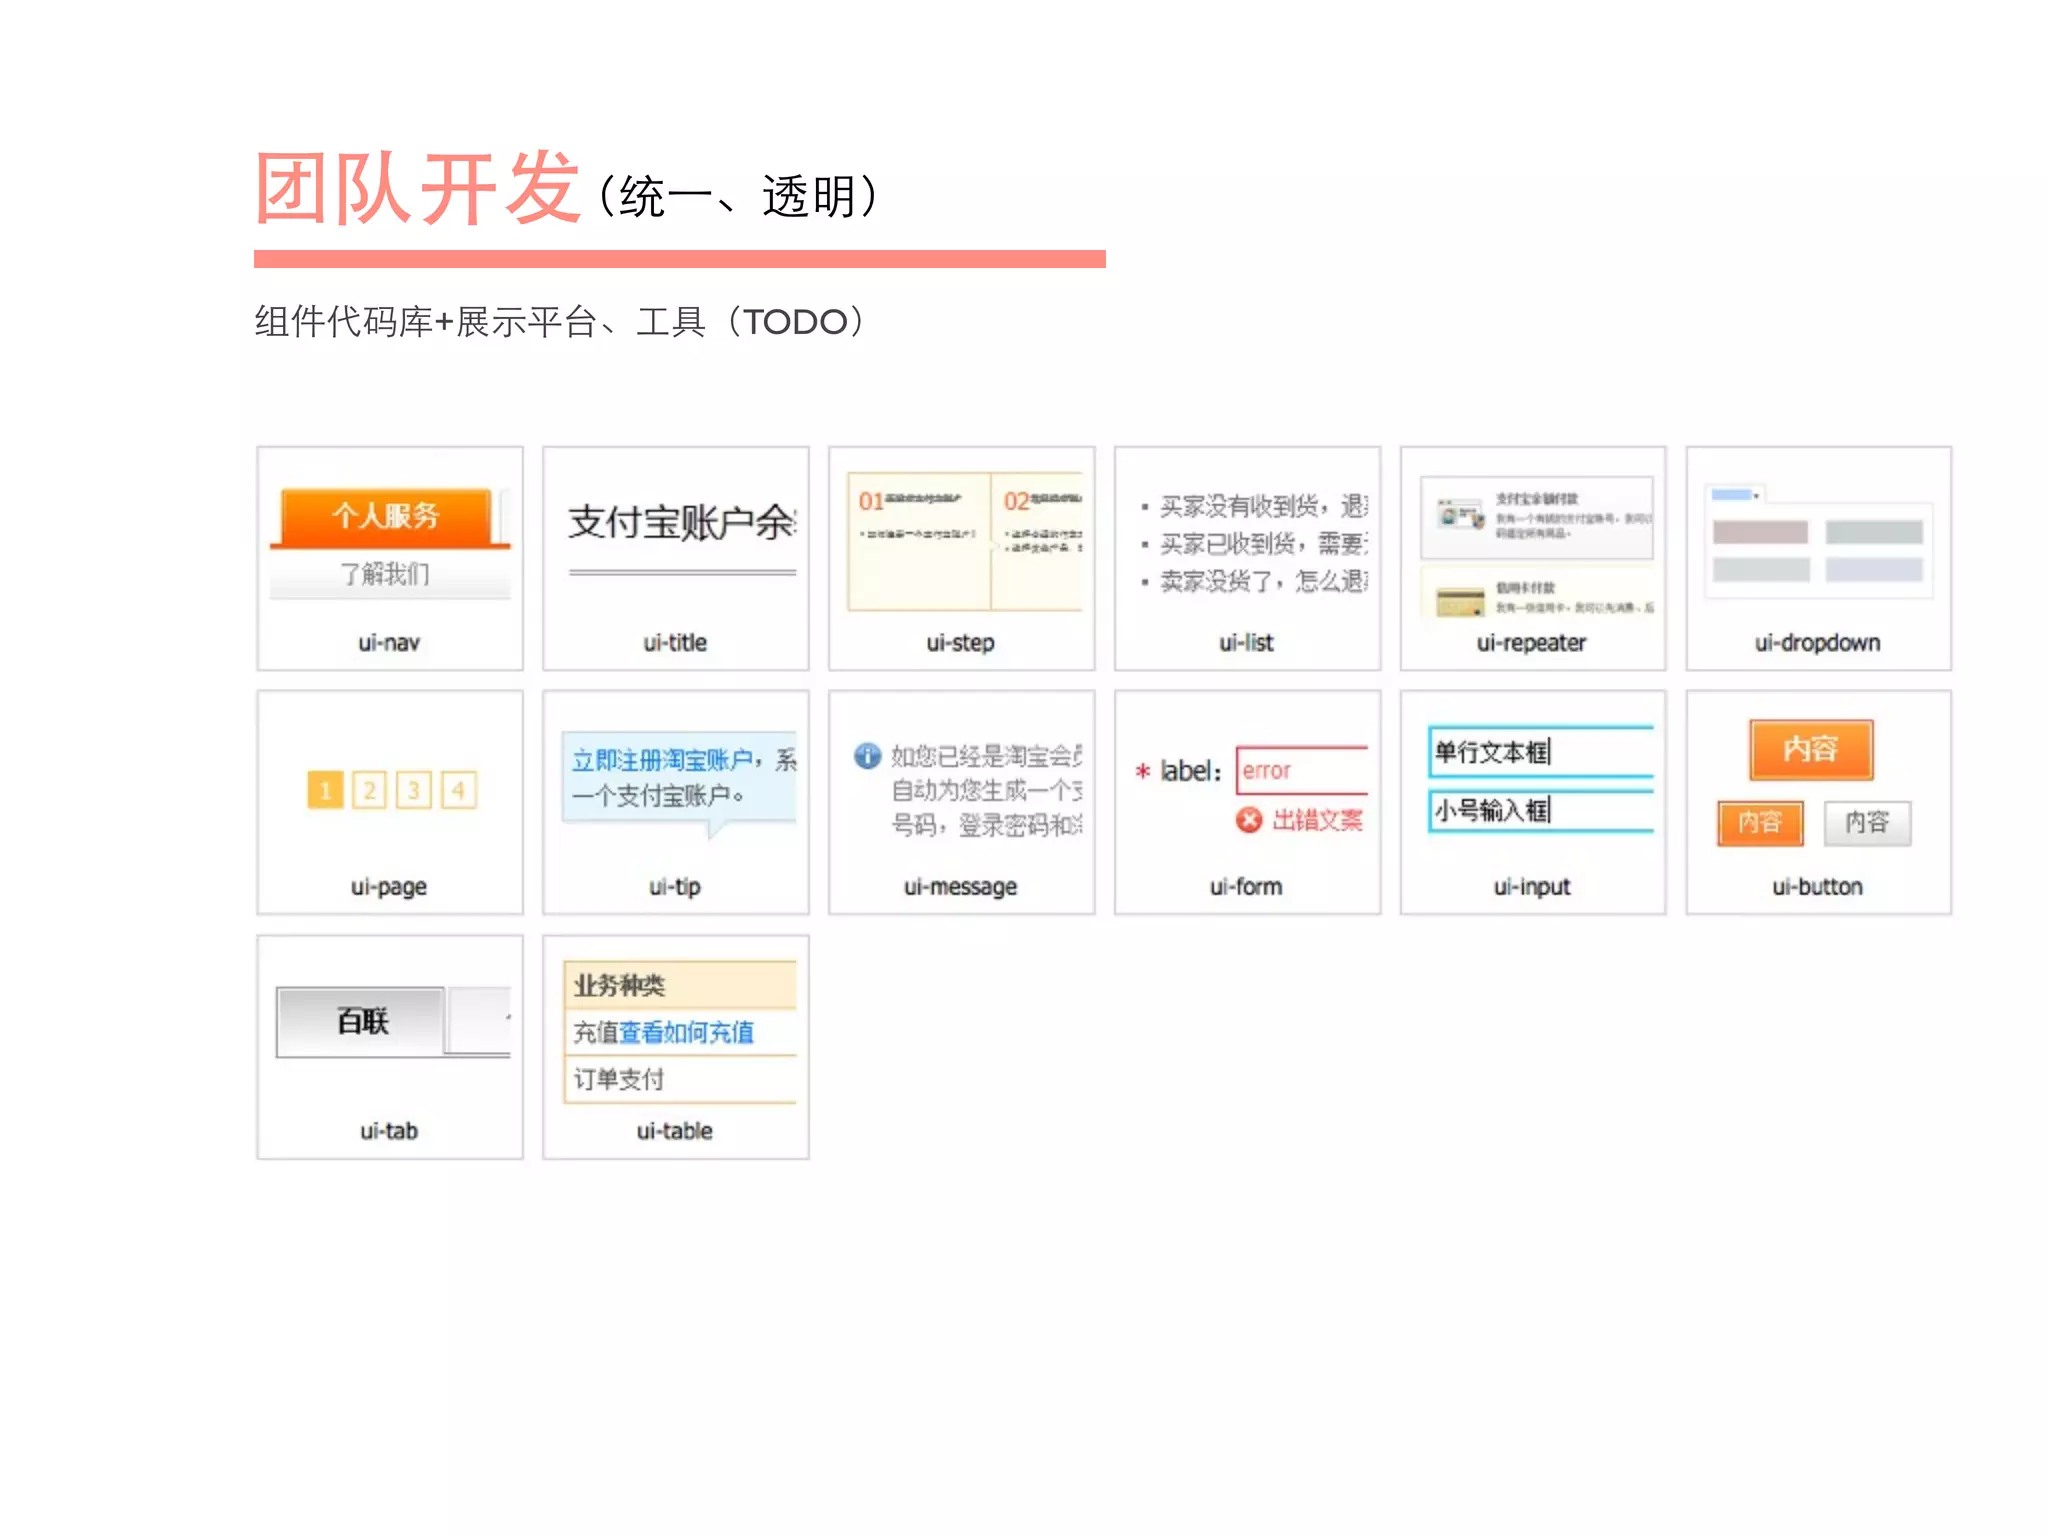Image resolution: width=2048 pixels, height=1536 pixels.
Task: Click the 立即注册淘宝账户 link in tip
Action: pos(662,760)
